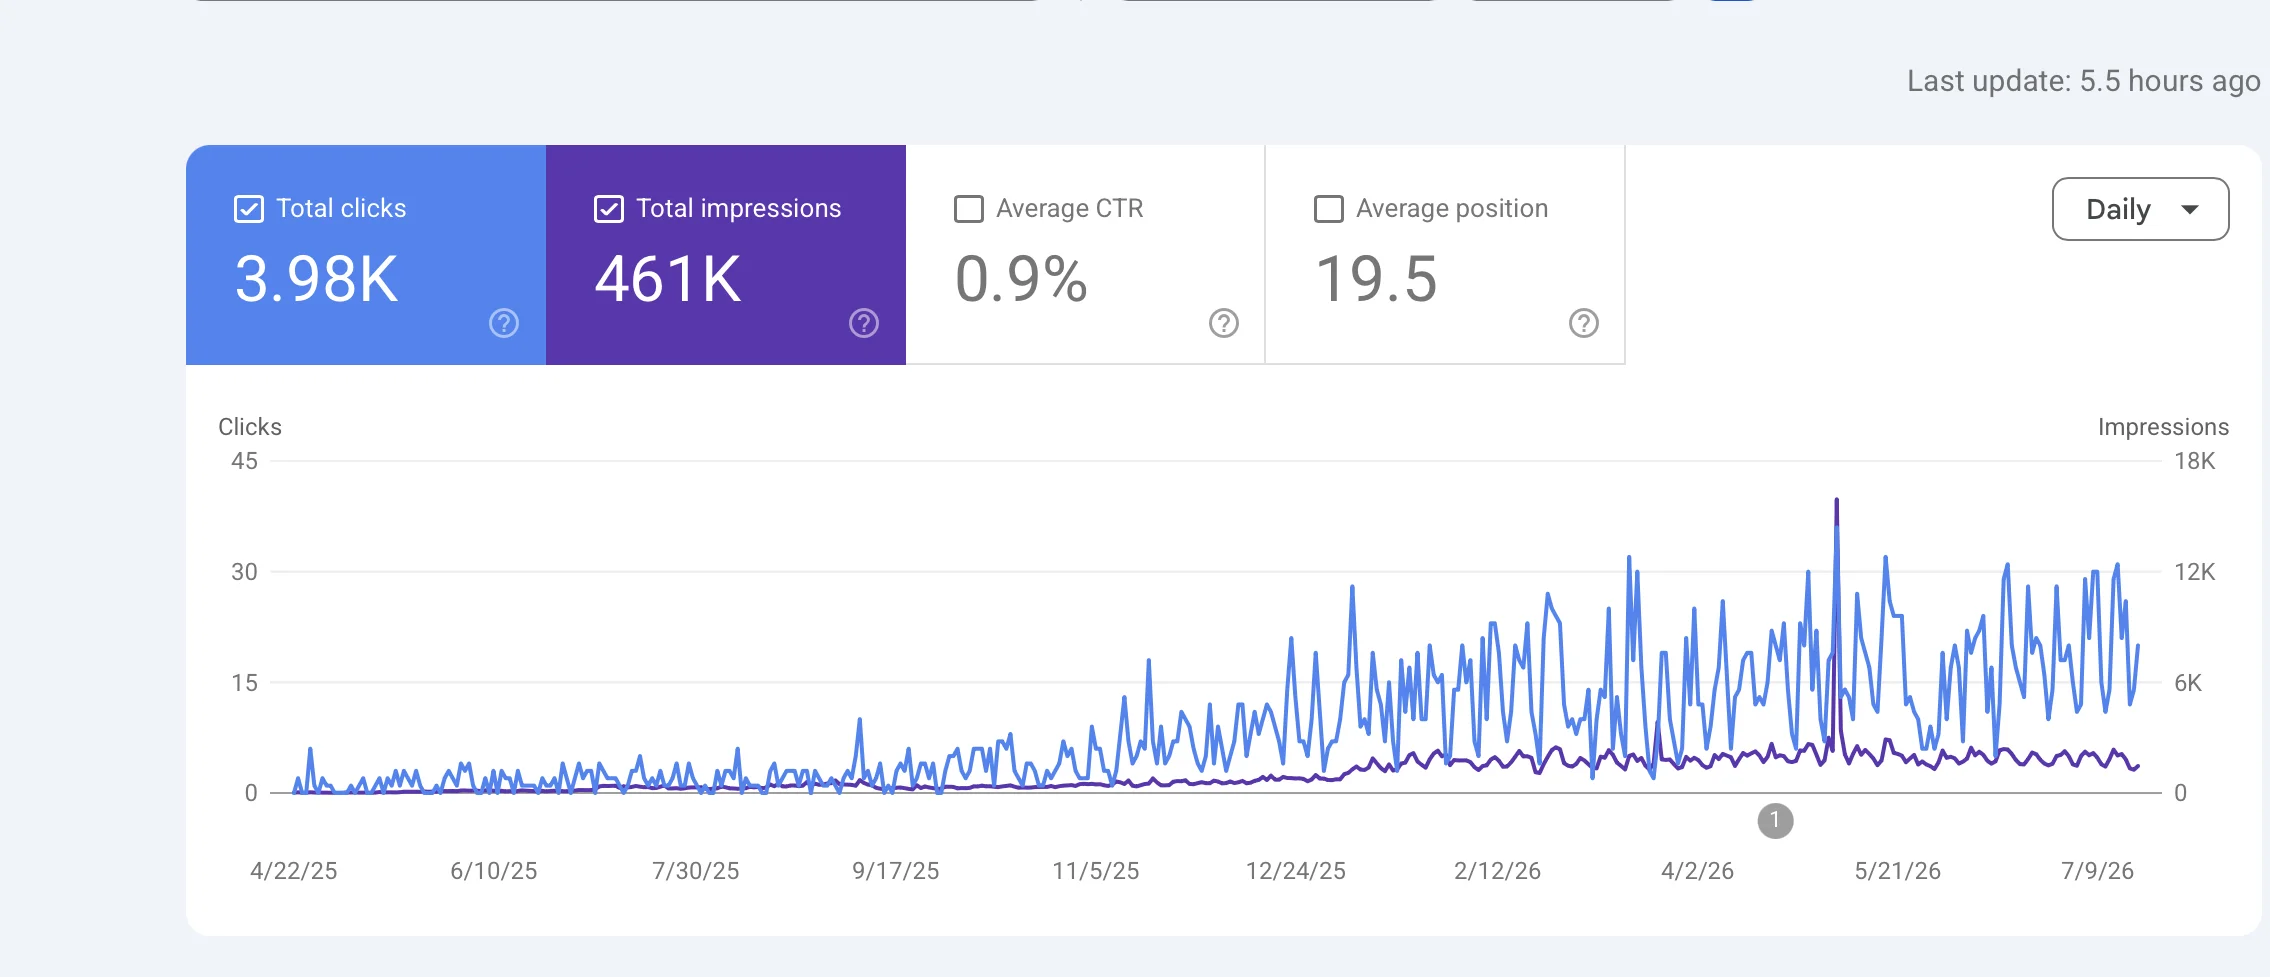
Task: Click the 30 clicks axis label
Action: [245, 572]
